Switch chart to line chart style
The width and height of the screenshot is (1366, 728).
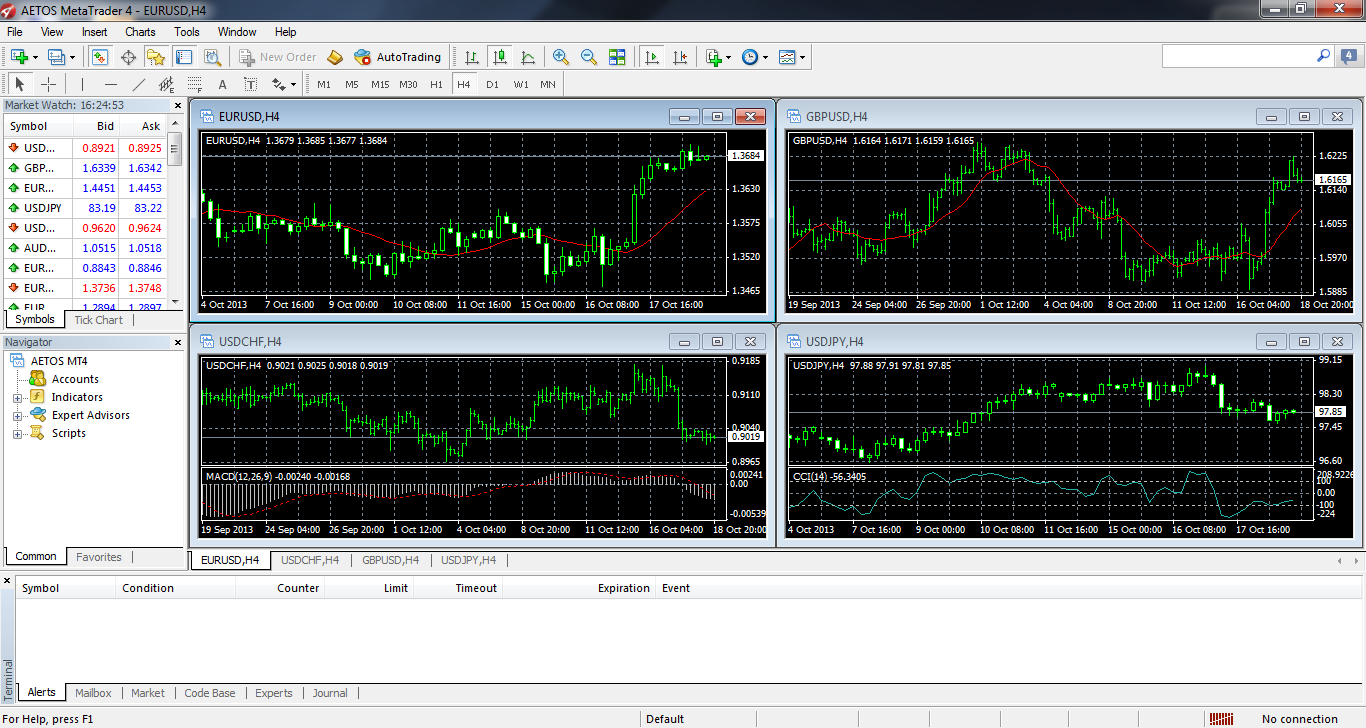(528, 57)
